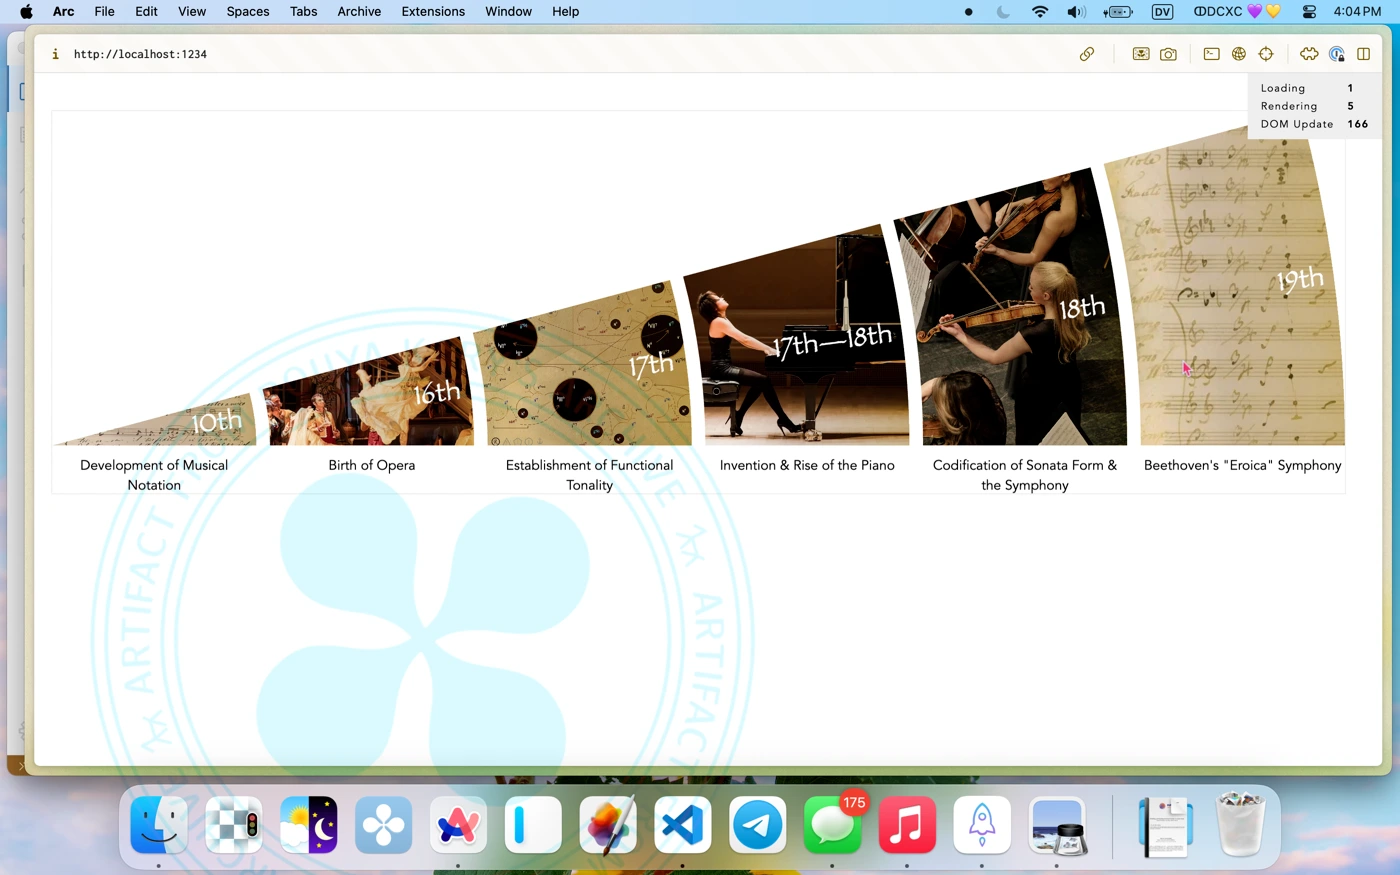
Task: Toggle split view icon in toolbar
Action: (x=1363, y=54)
